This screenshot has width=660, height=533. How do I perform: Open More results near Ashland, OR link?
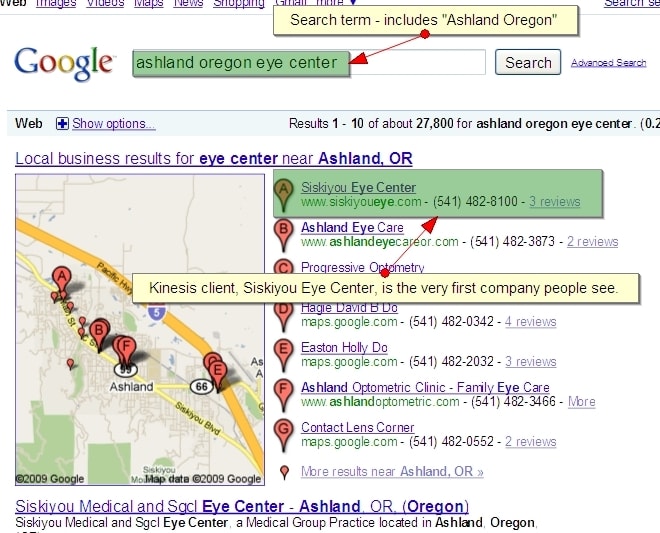(392, 472)
